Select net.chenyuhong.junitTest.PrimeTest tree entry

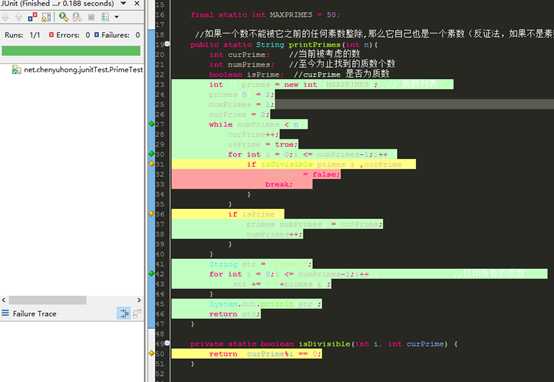coord(83,70)
